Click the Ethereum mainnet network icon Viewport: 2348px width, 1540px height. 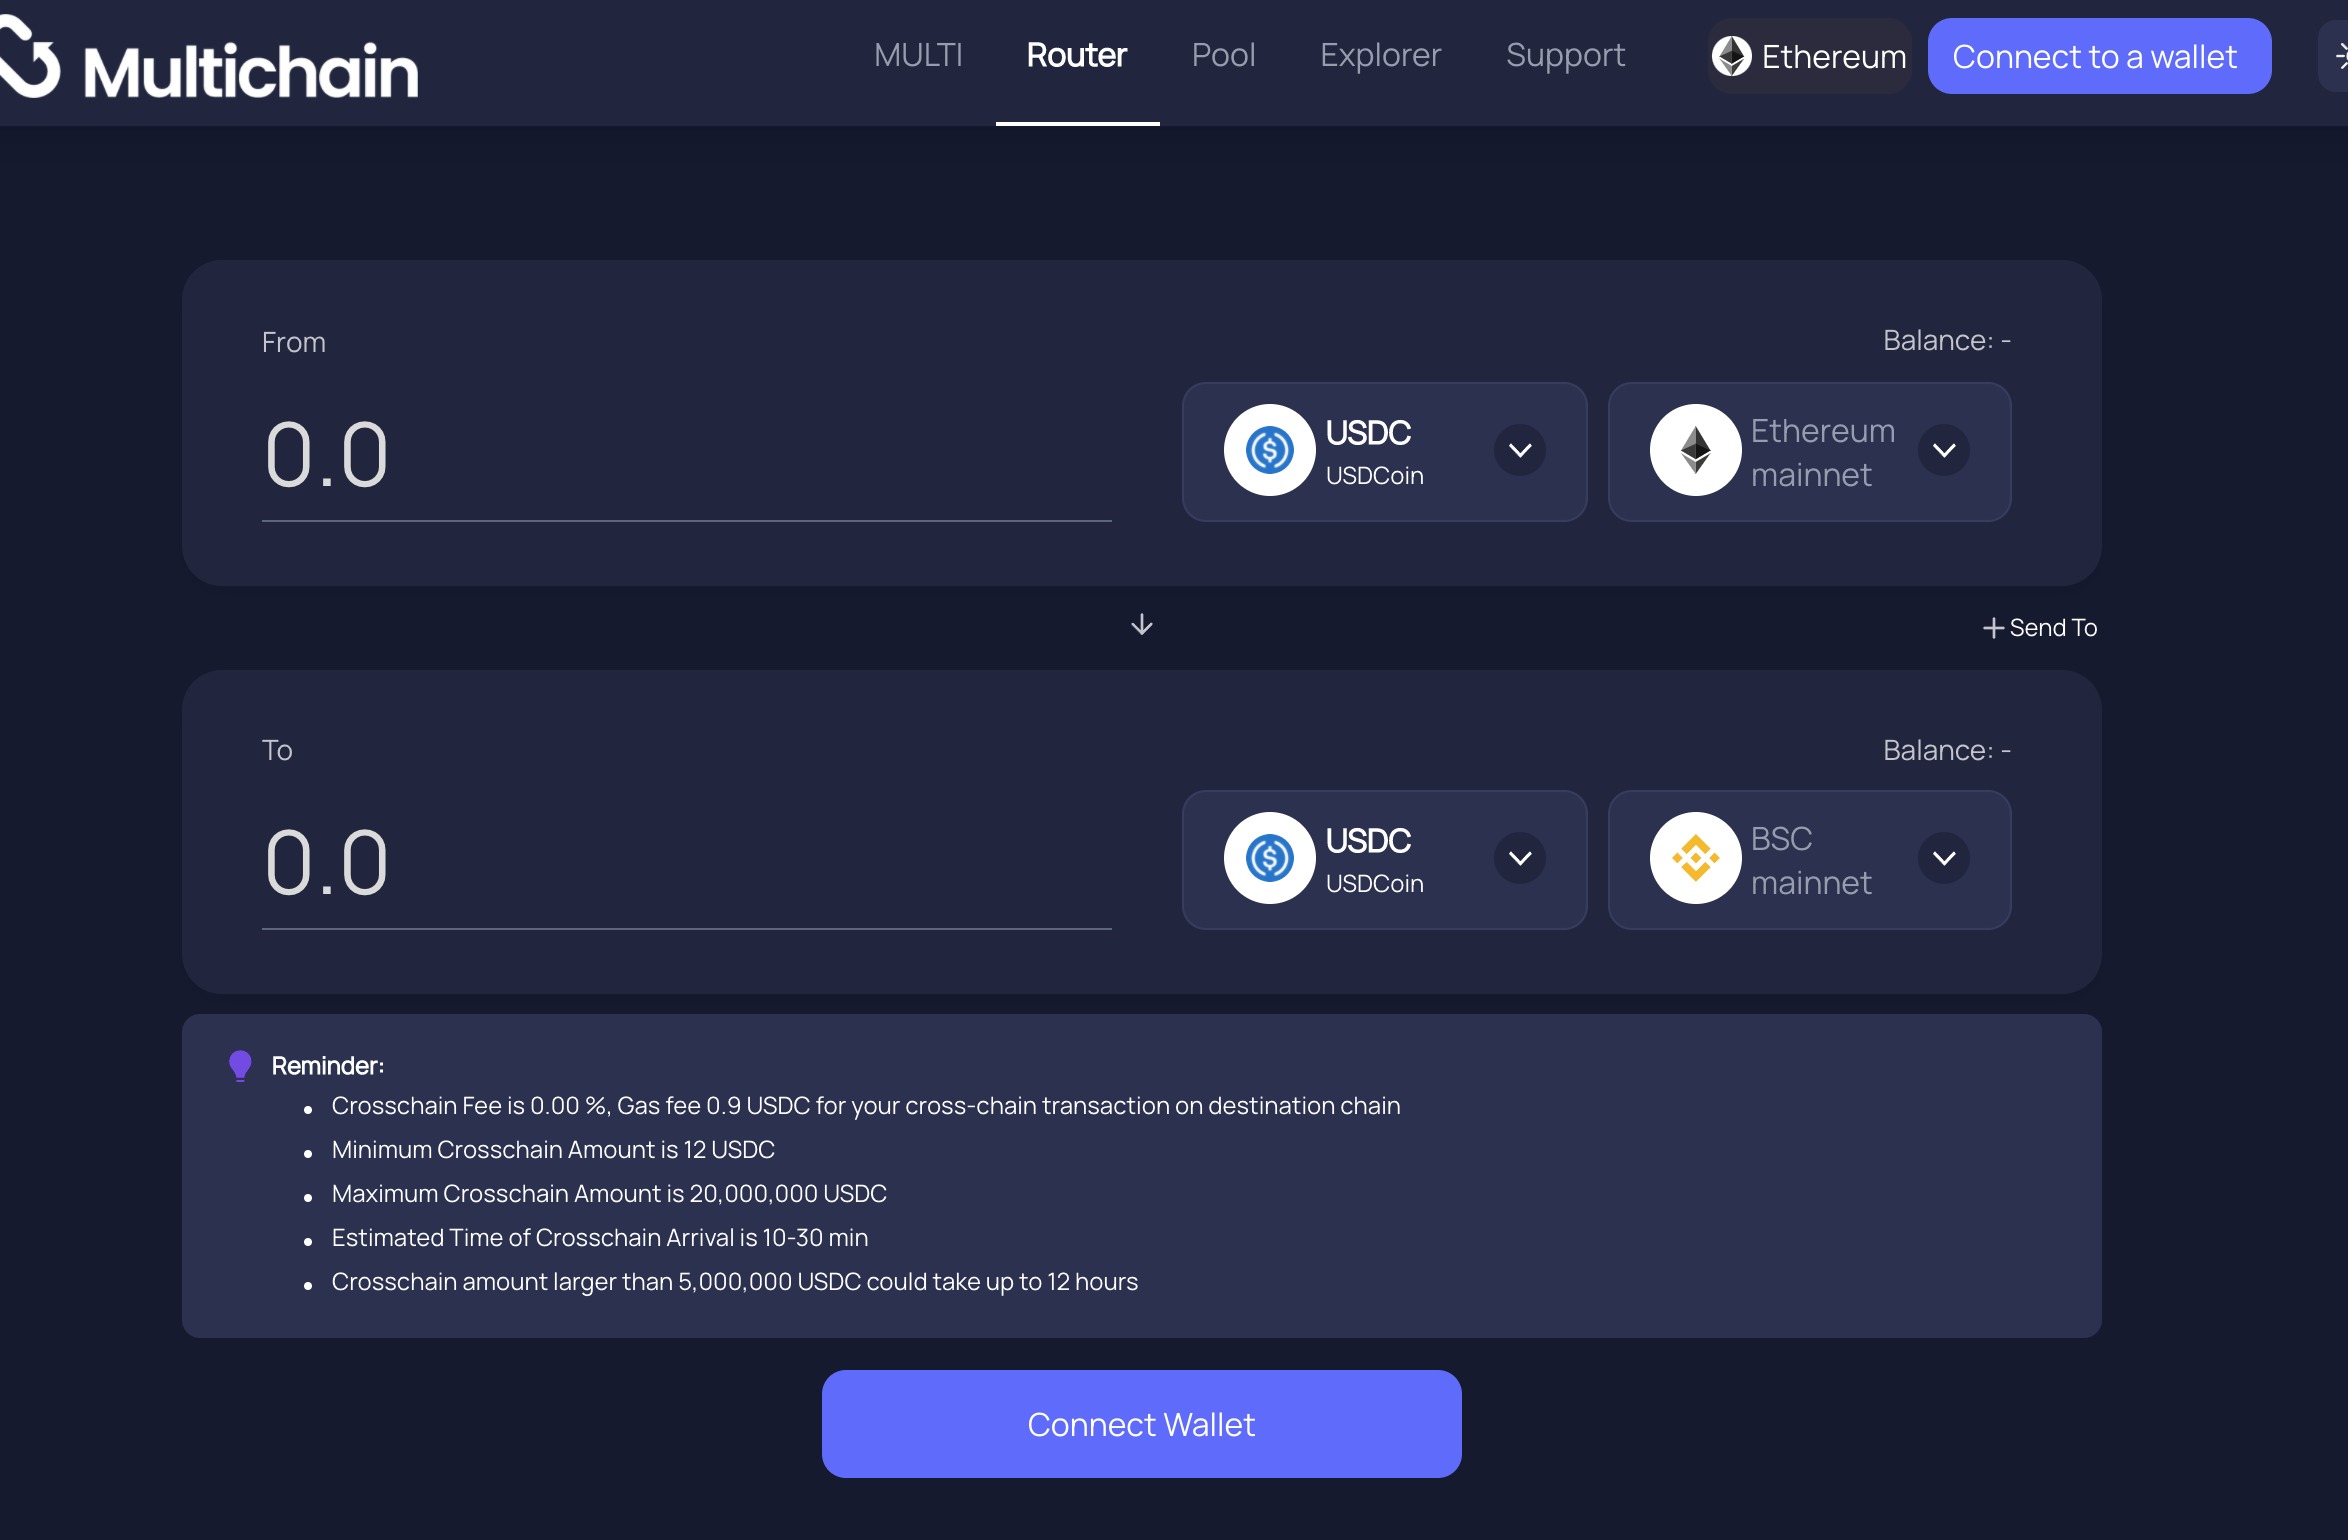coord(1693,450)
